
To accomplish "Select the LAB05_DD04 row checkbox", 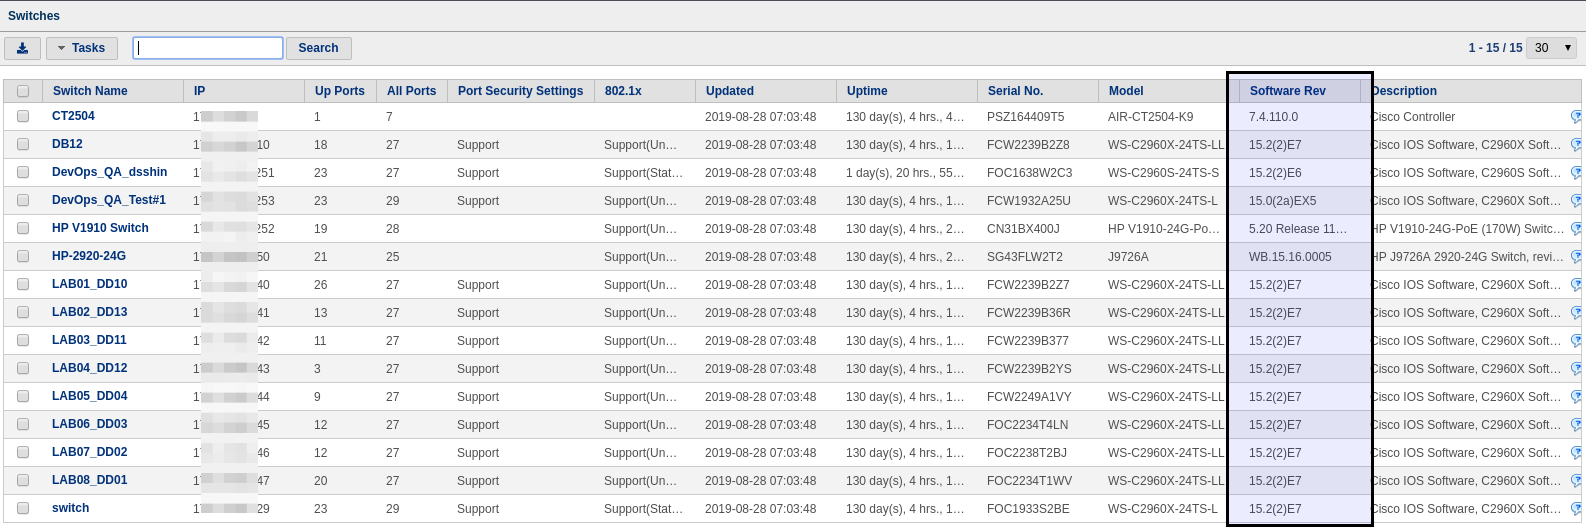I will [23, 397].
